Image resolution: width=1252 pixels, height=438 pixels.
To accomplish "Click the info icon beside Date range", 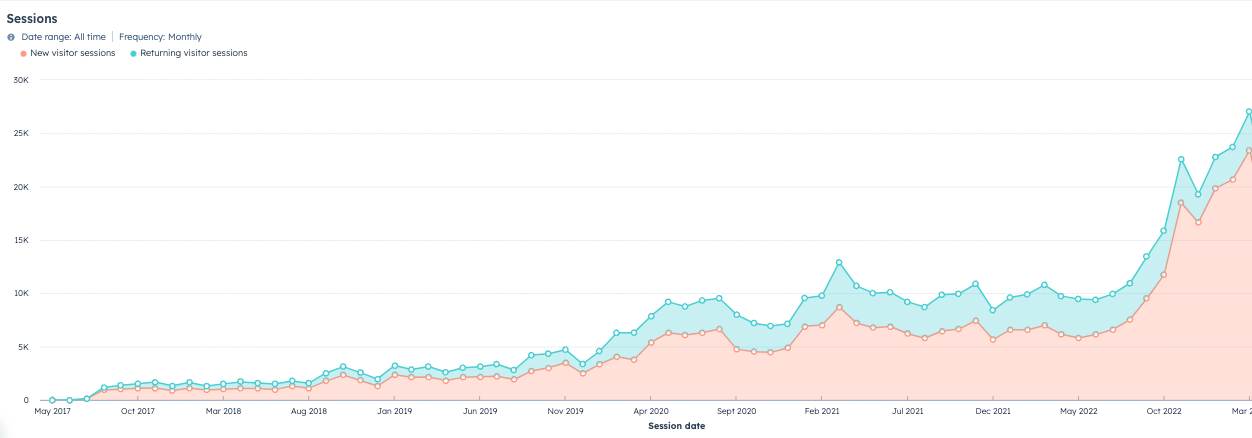I will [11, 37].
